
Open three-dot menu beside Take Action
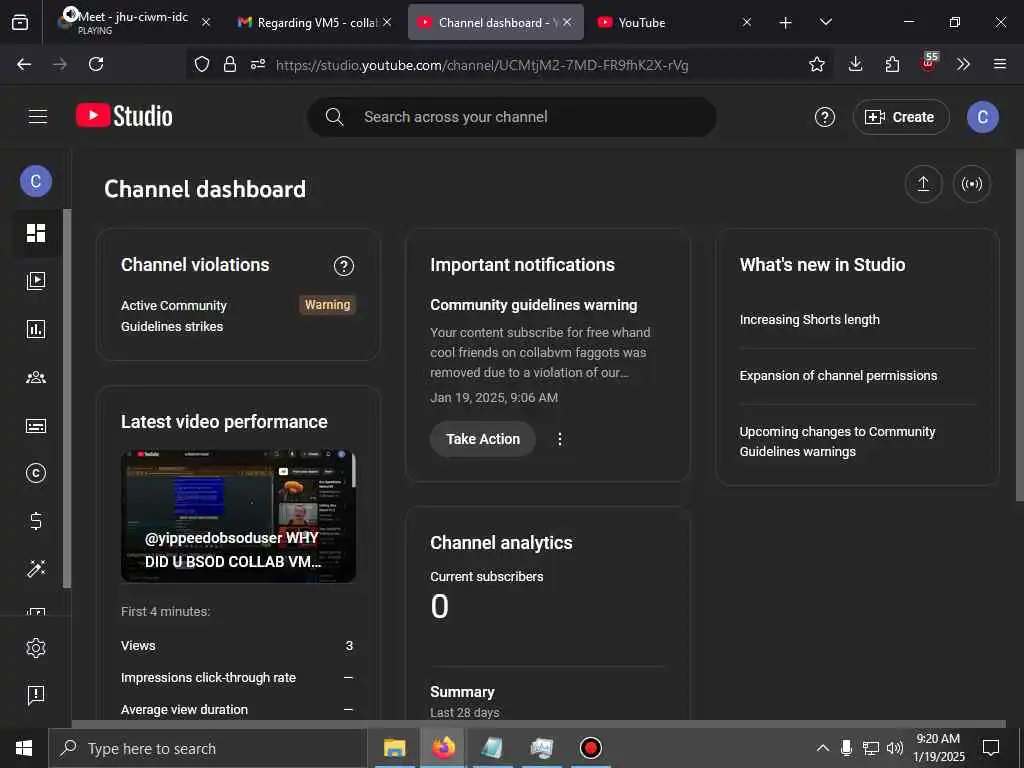pyautogui.click(x=560, y=439)
